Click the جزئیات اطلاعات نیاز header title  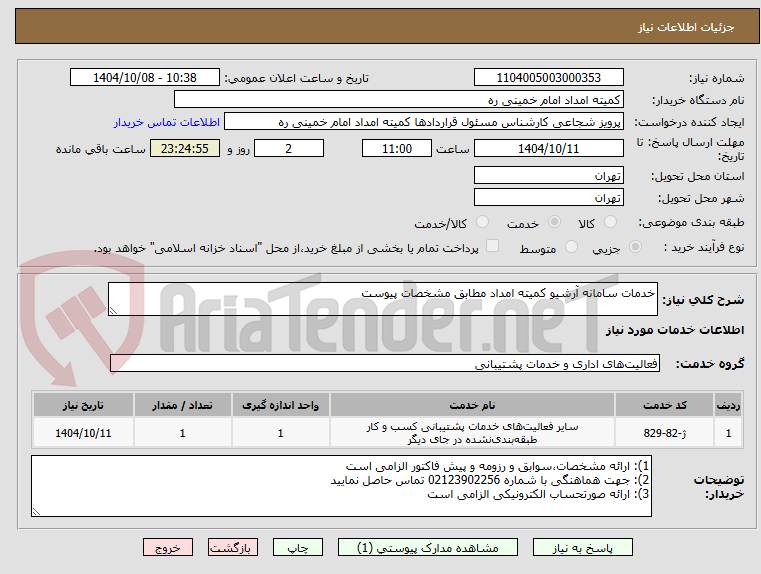point(686,27)
